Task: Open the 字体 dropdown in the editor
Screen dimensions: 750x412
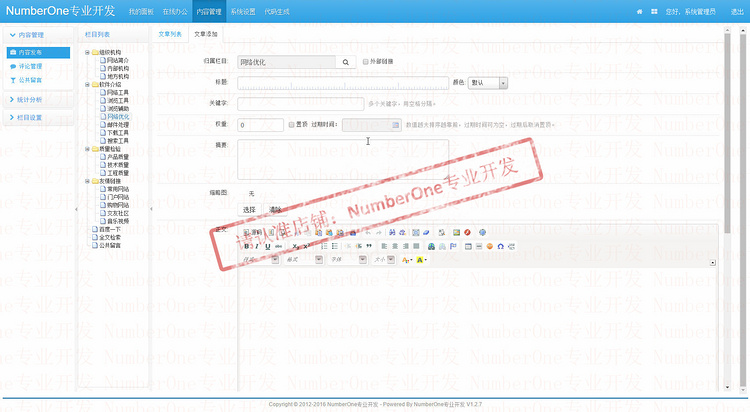Action: (349, 259)
